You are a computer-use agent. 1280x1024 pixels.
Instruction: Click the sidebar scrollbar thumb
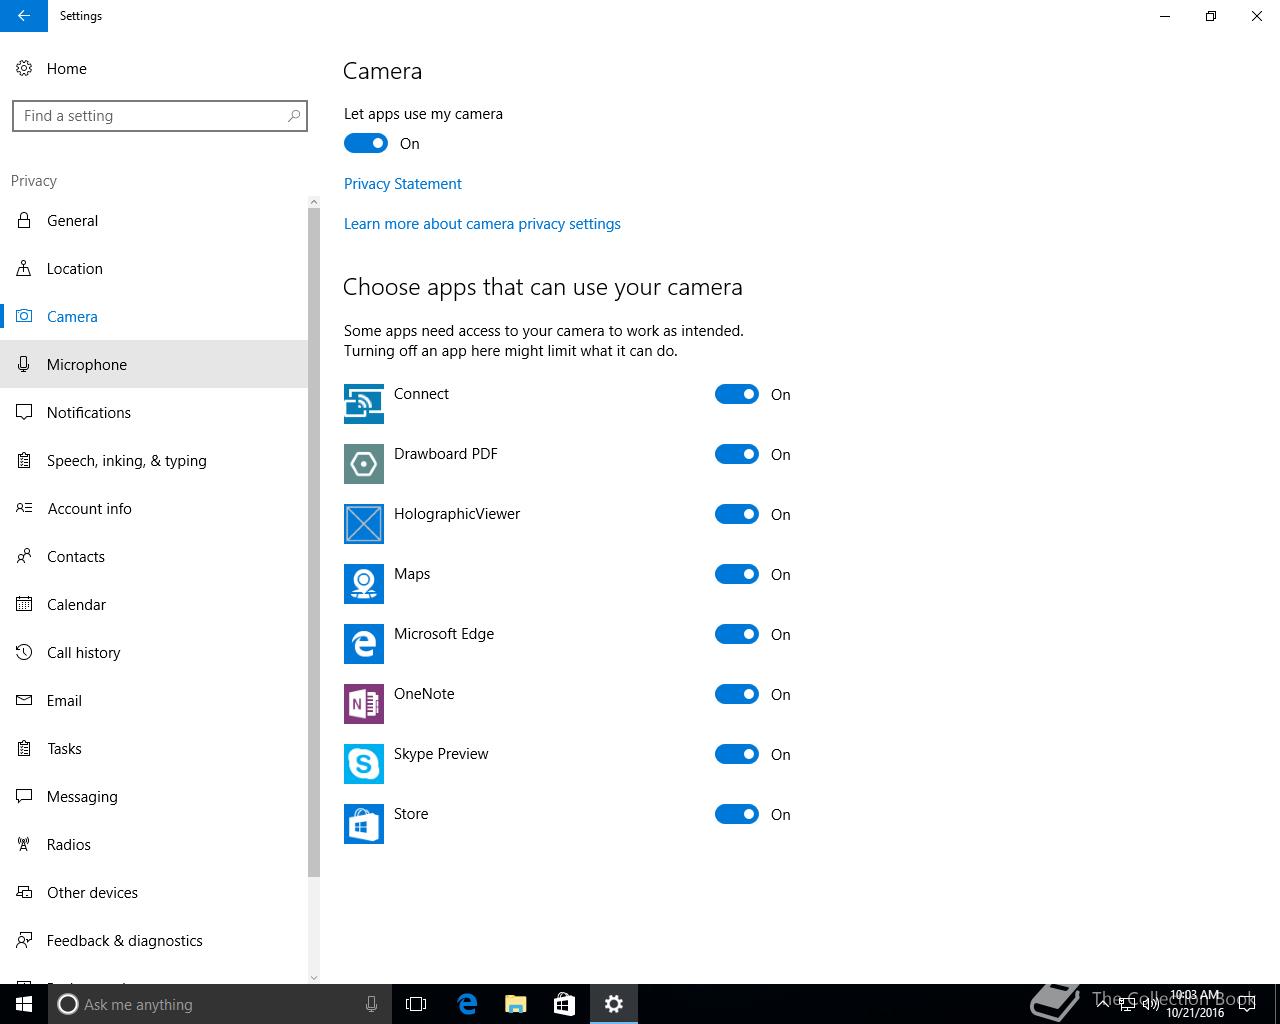(314, 543)
